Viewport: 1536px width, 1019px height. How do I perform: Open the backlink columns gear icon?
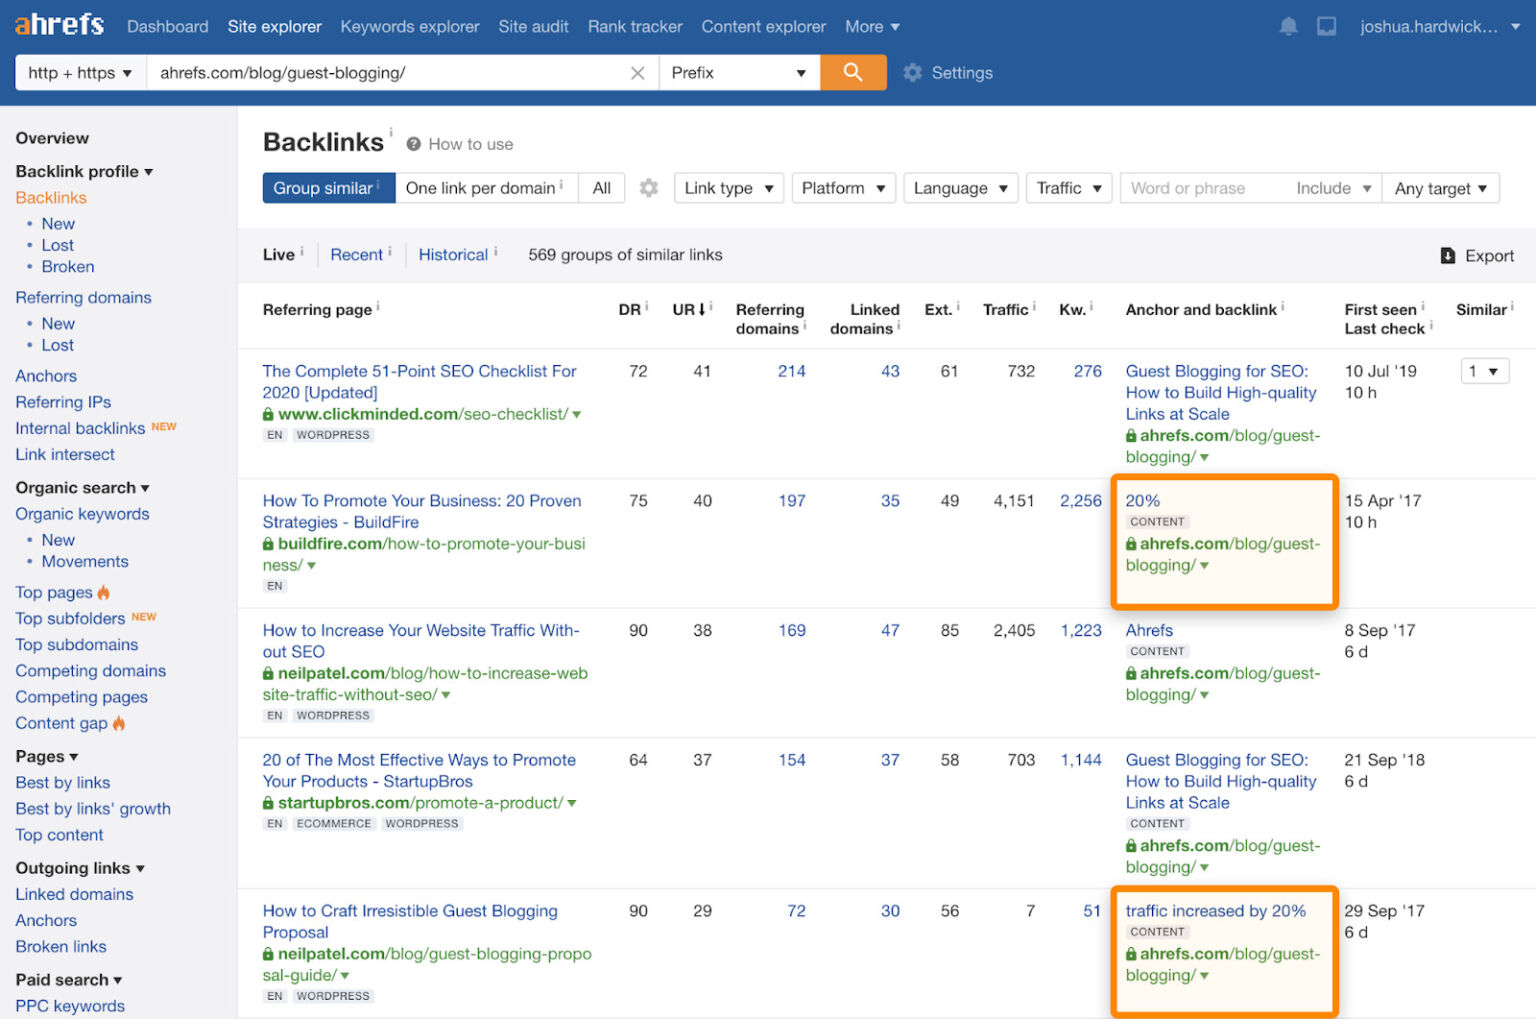tap(648, 188)
